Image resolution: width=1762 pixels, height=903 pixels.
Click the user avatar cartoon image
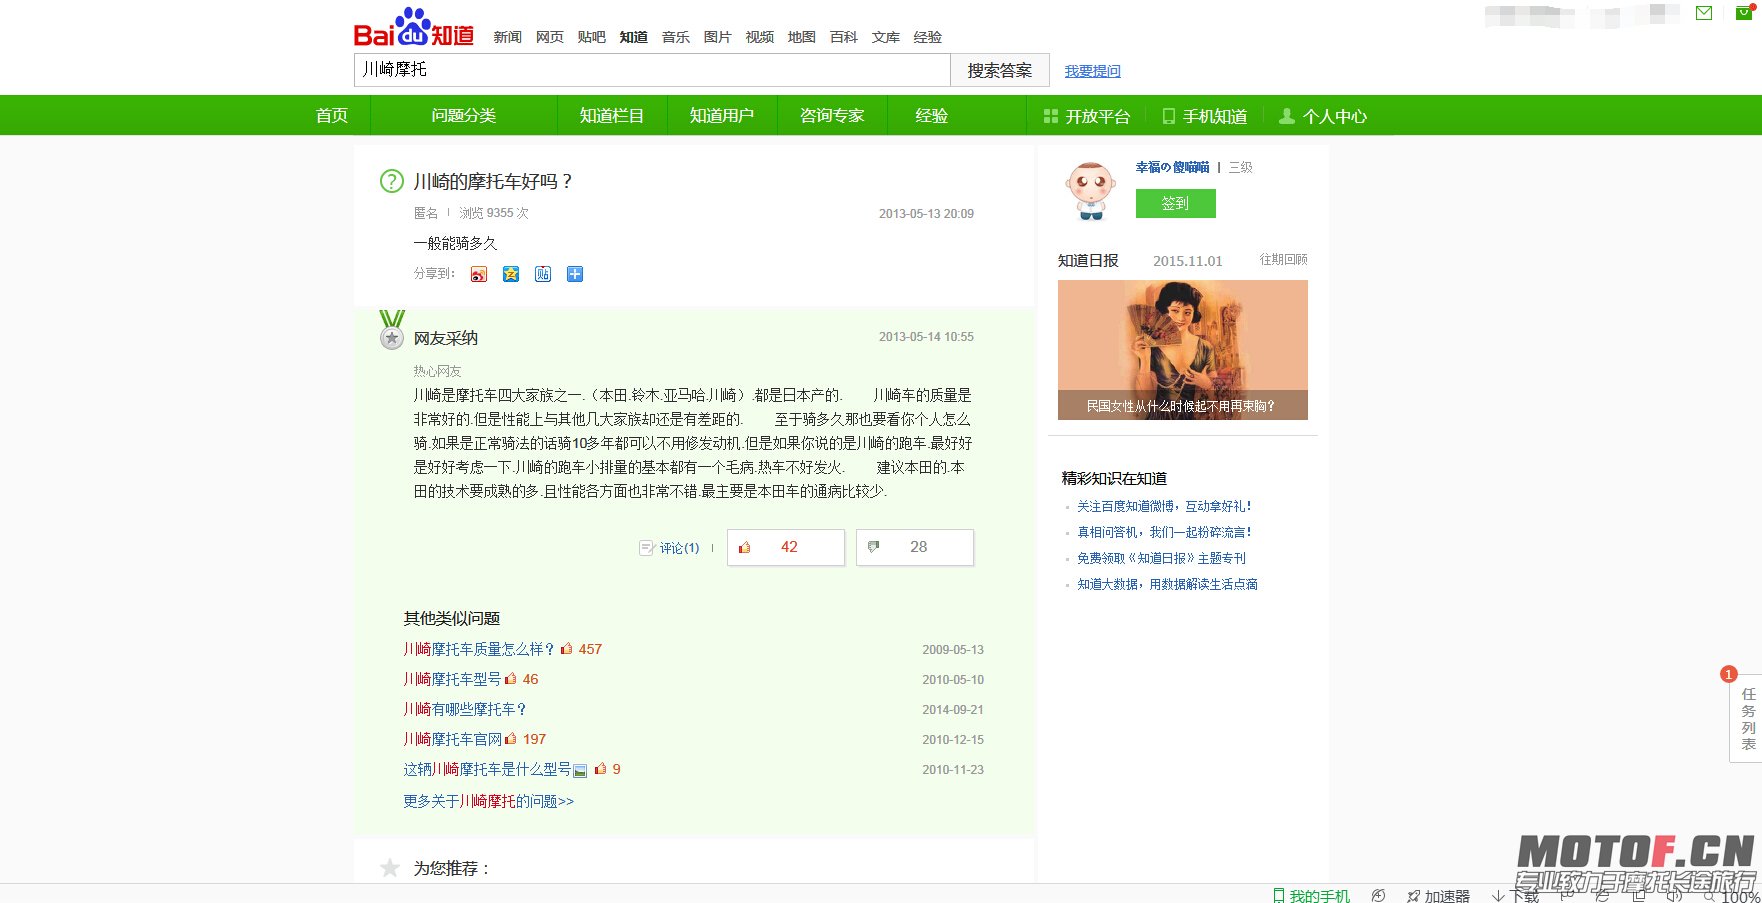pyautogui.click(x=1090, y=190)
